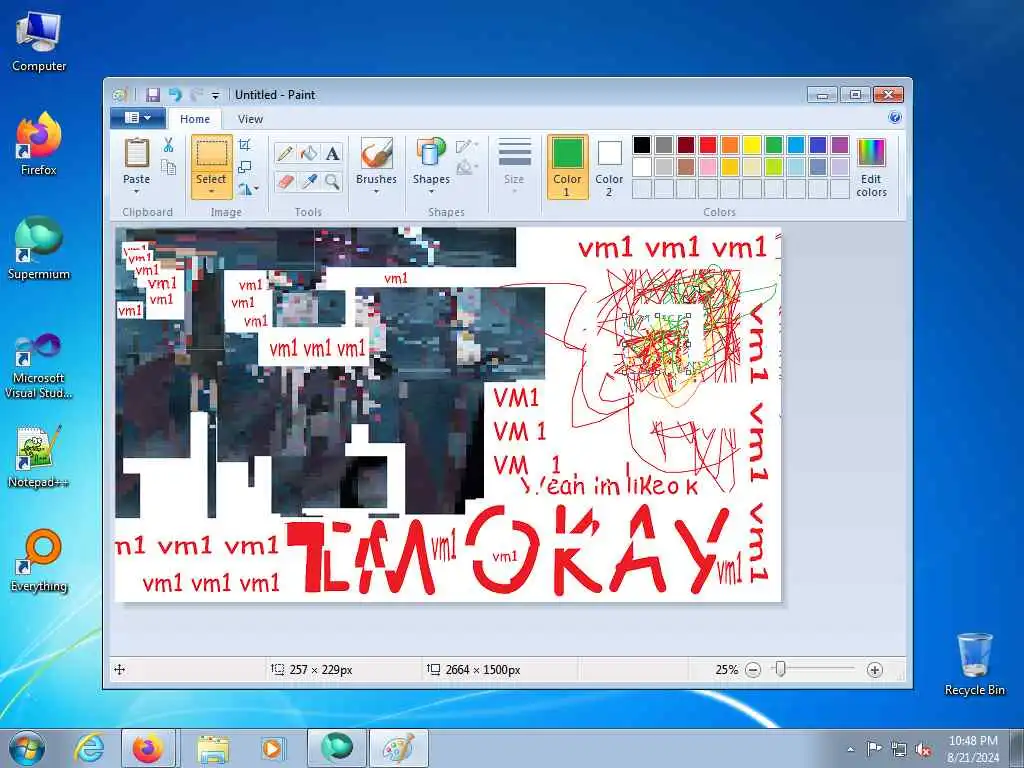Expand the Brushes dropdown arrow

376,191
